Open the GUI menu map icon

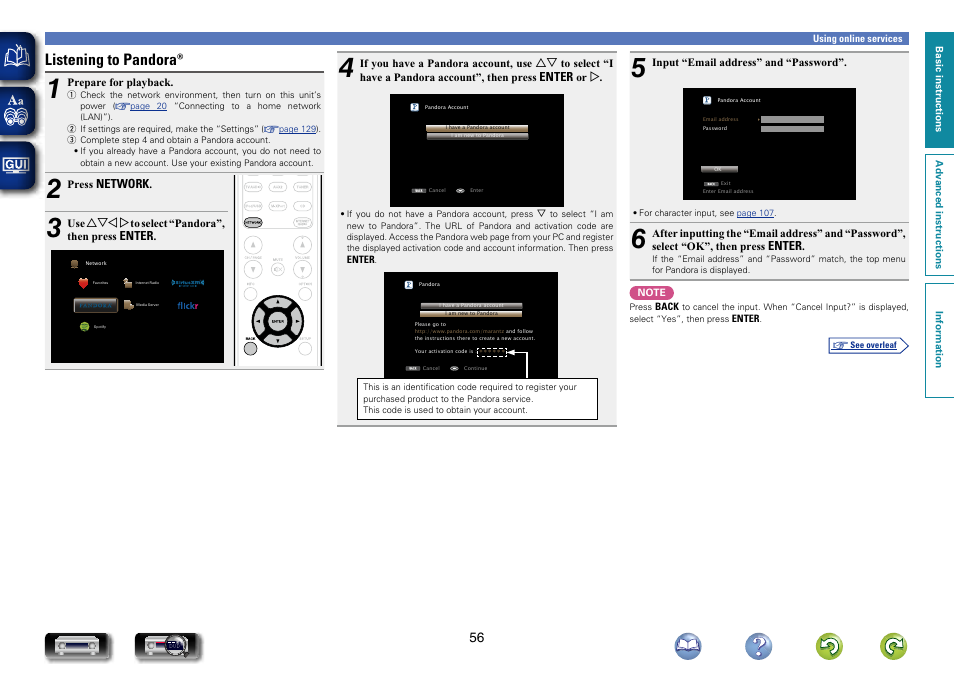(17, 165)
